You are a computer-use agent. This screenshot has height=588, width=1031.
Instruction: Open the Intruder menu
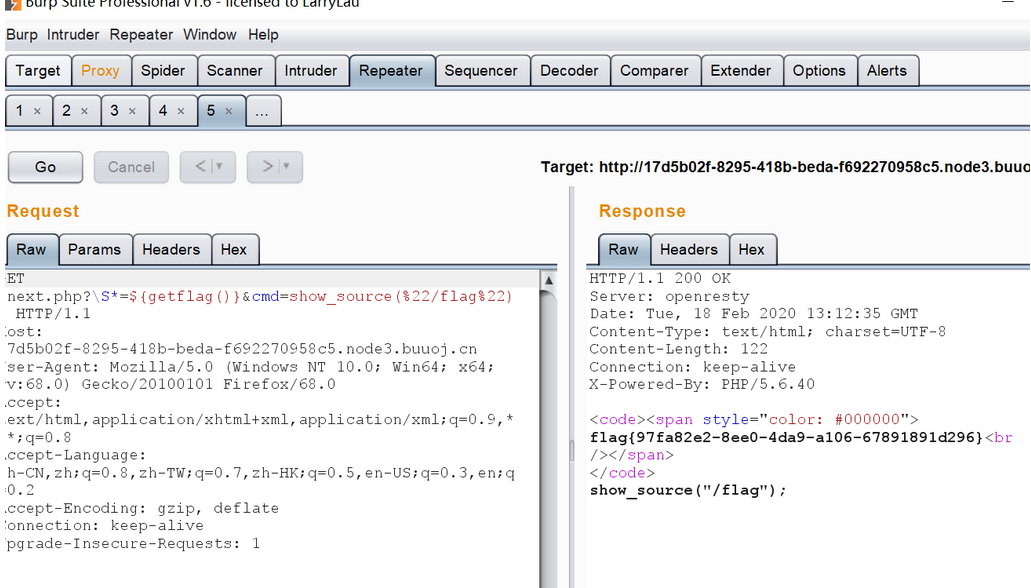(73, 35)
